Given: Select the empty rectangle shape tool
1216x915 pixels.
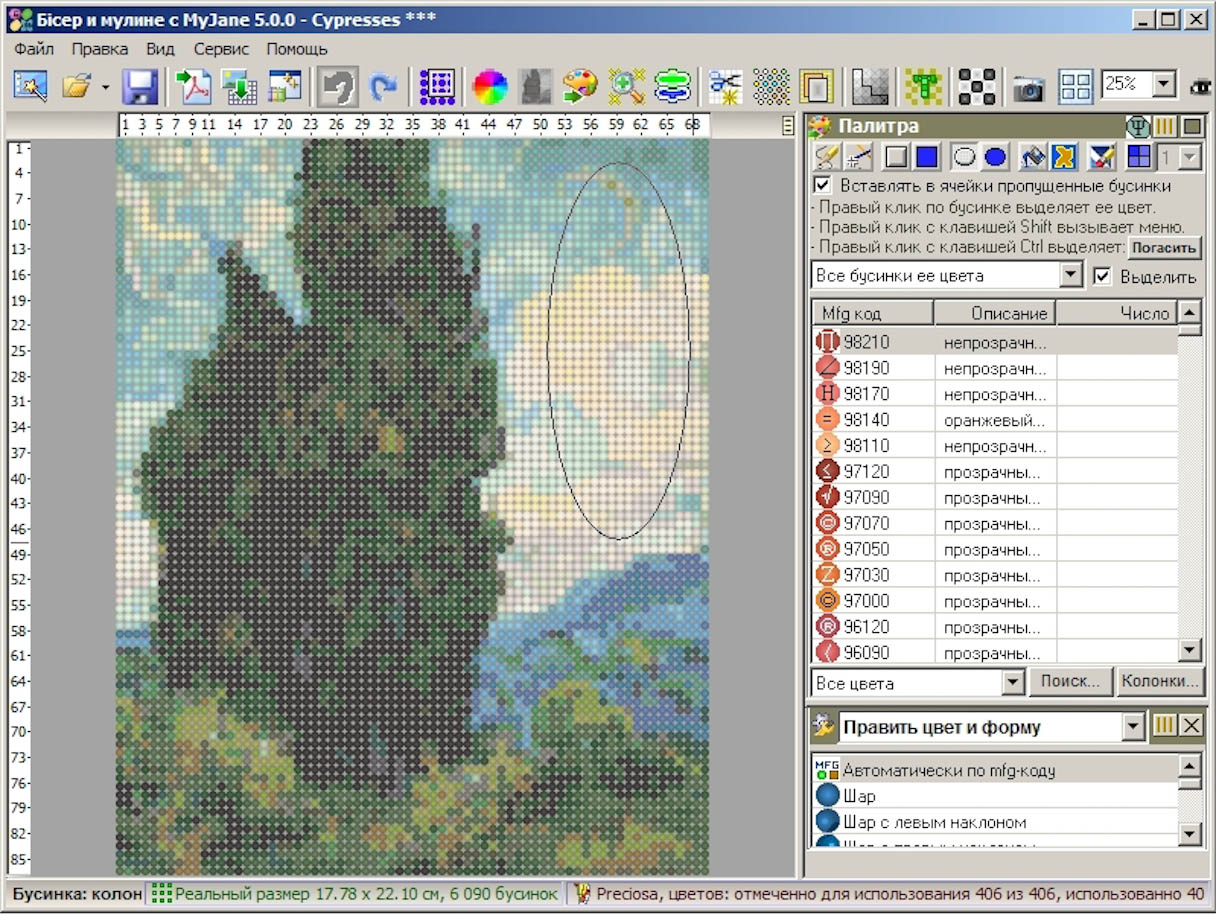Looking at the screenshot, I should (x=897, y=157).
